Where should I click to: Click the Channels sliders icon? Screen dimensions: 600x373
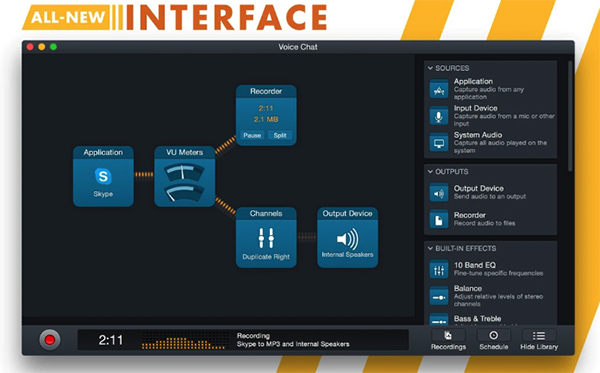pyautogui.click(x=266, y=238)
